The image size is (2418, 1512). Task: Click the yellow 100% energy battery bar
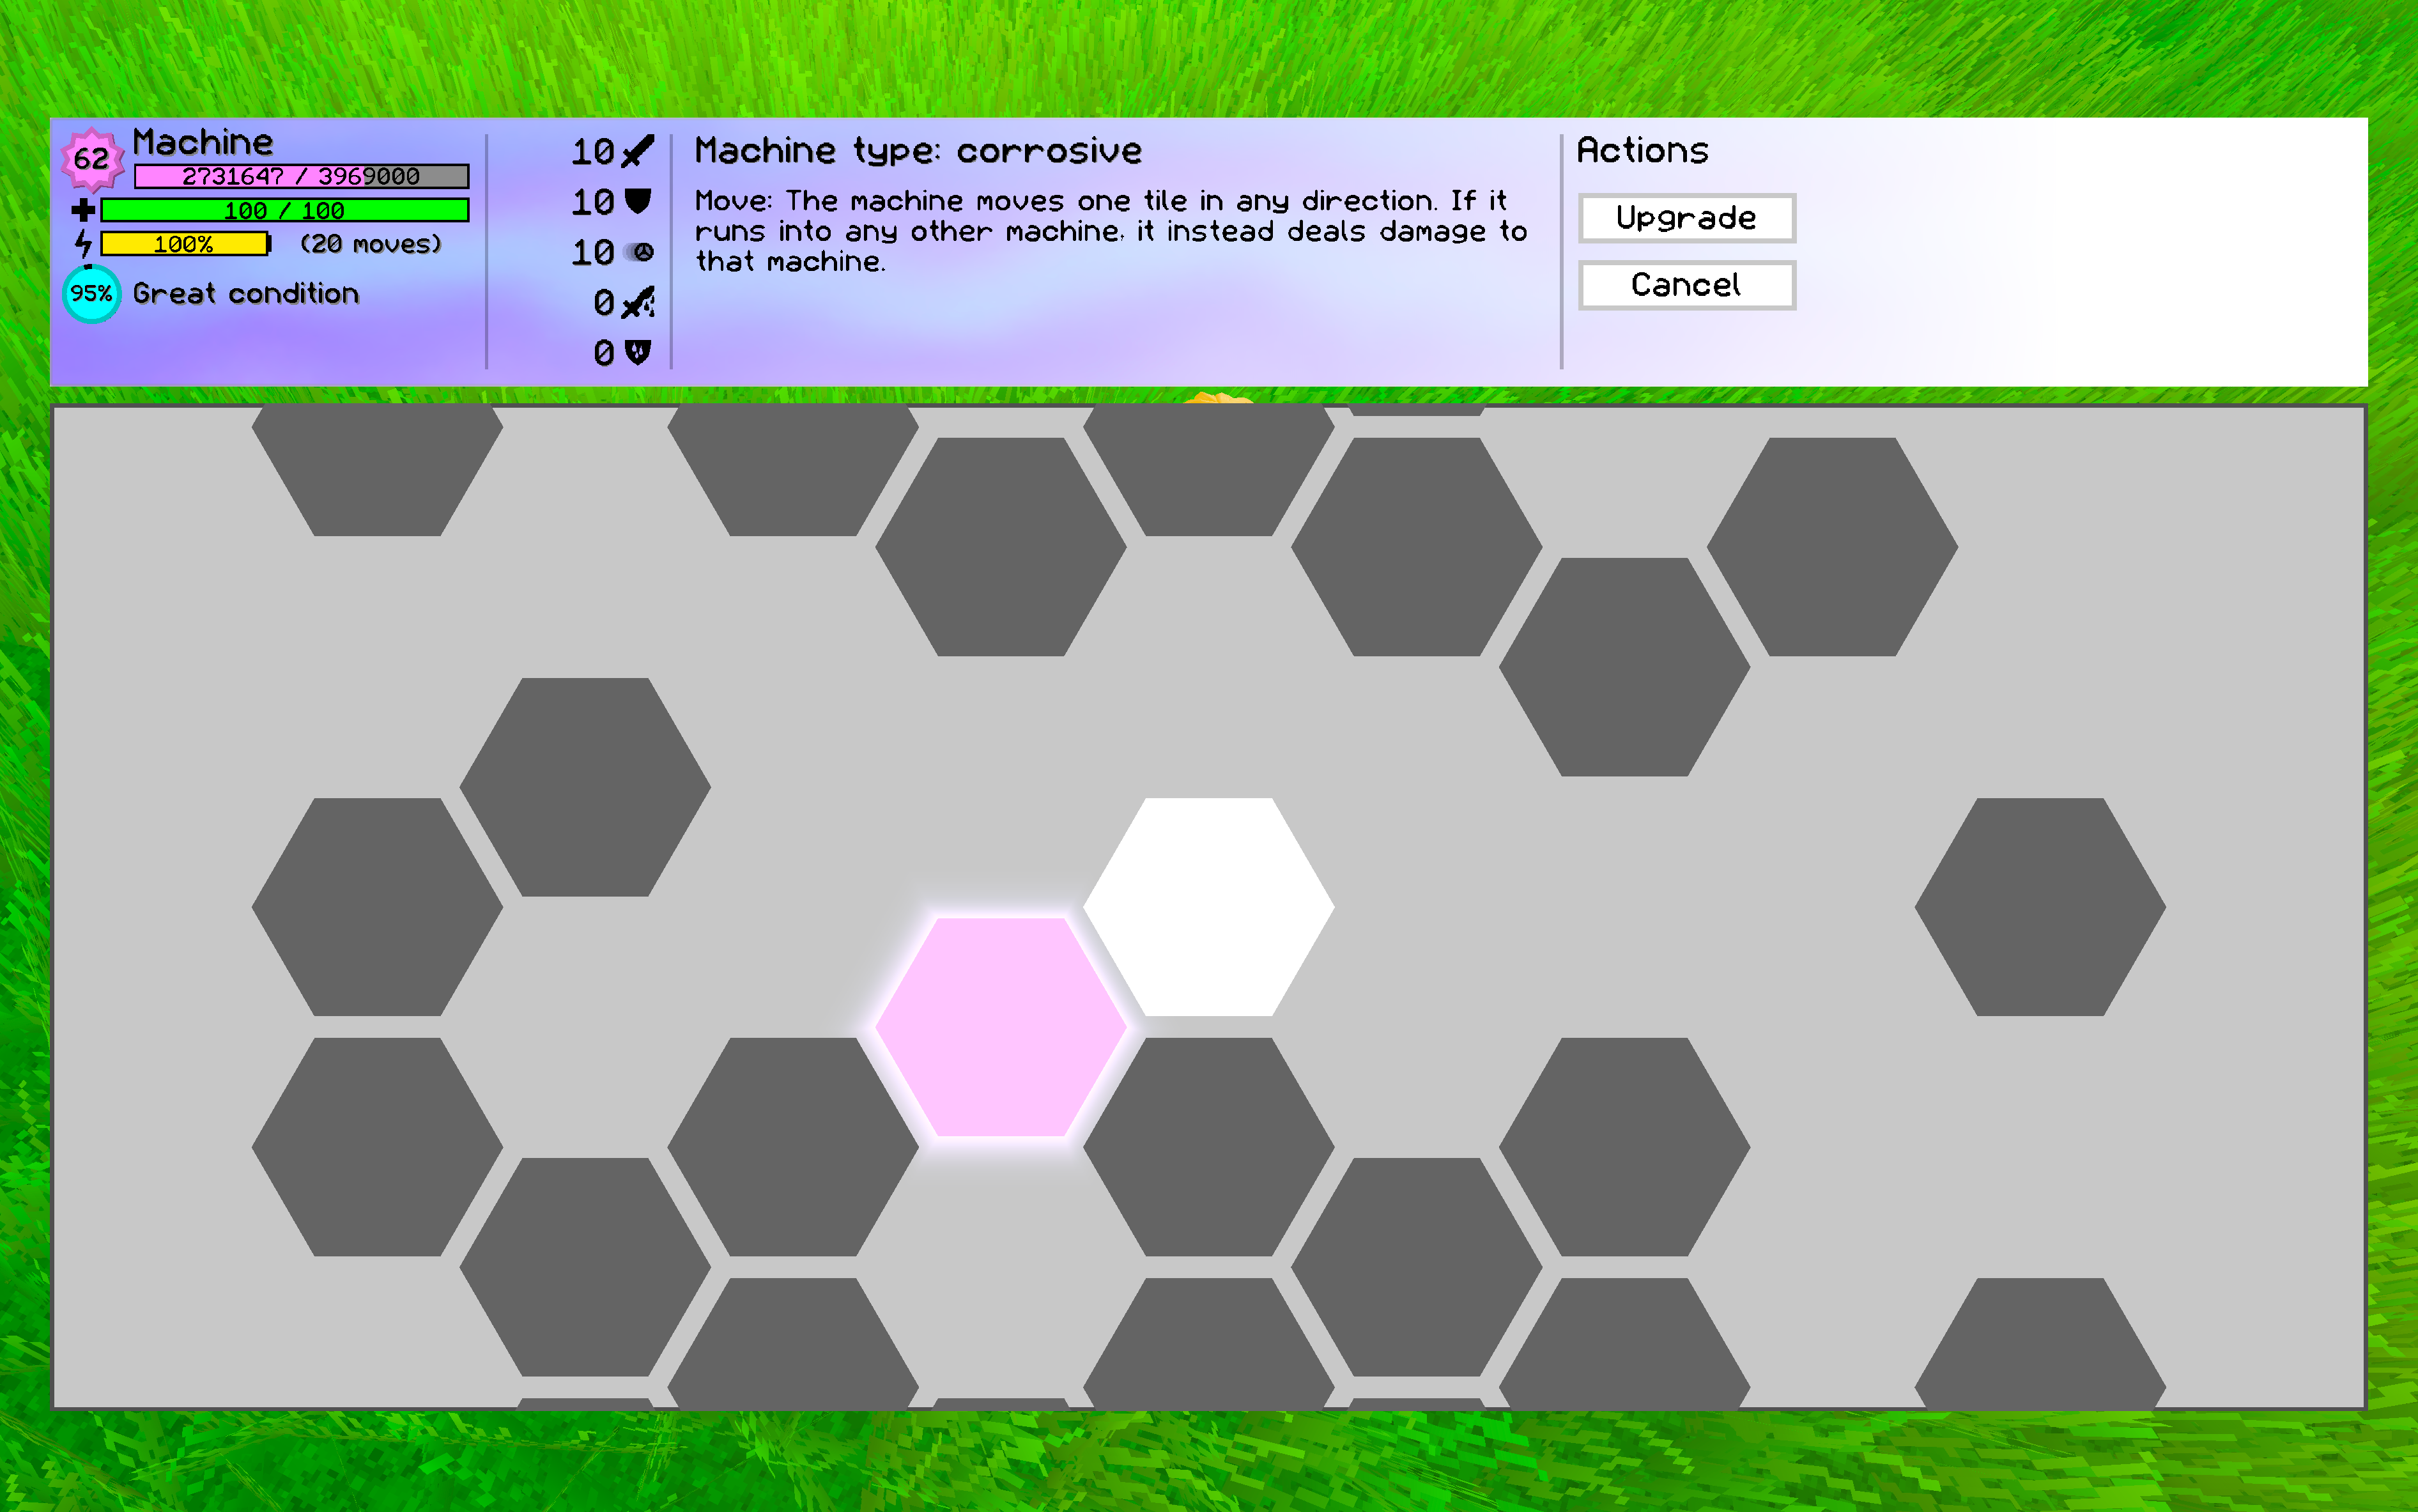185,244
